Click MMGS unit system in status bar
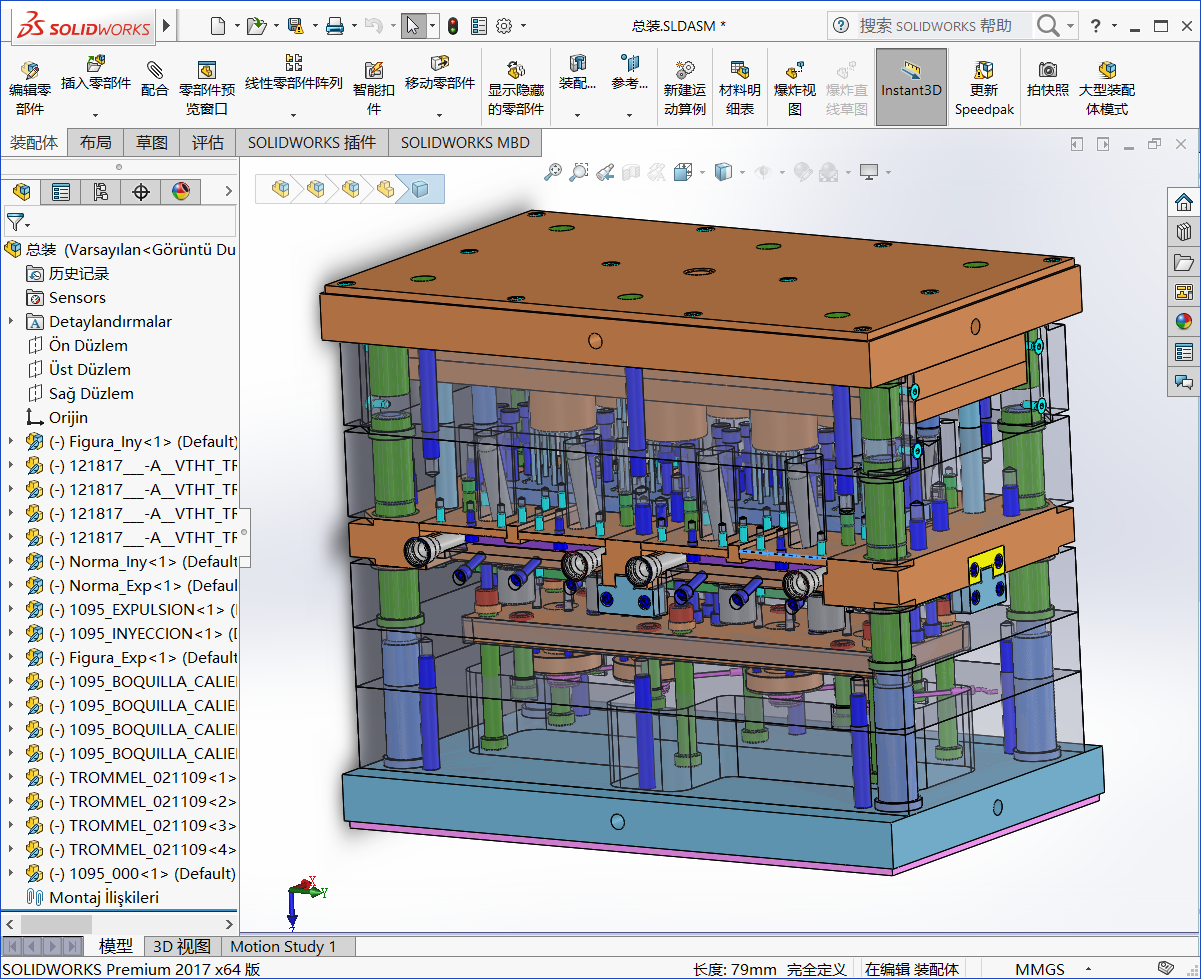Viewport: 1201px width, 979px height. pyautogui.click(x=1039, y=969)
